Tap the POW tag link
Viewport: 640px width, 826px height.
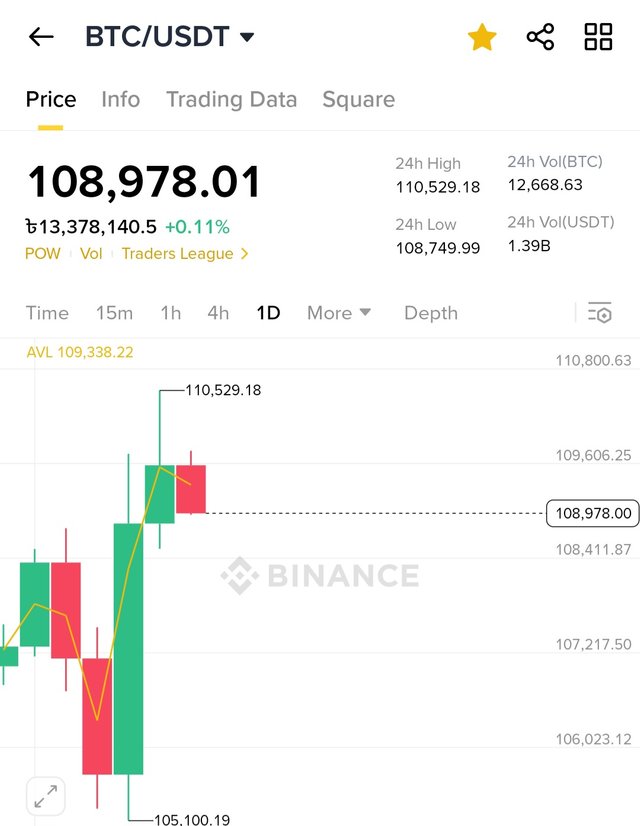[42, 254]
